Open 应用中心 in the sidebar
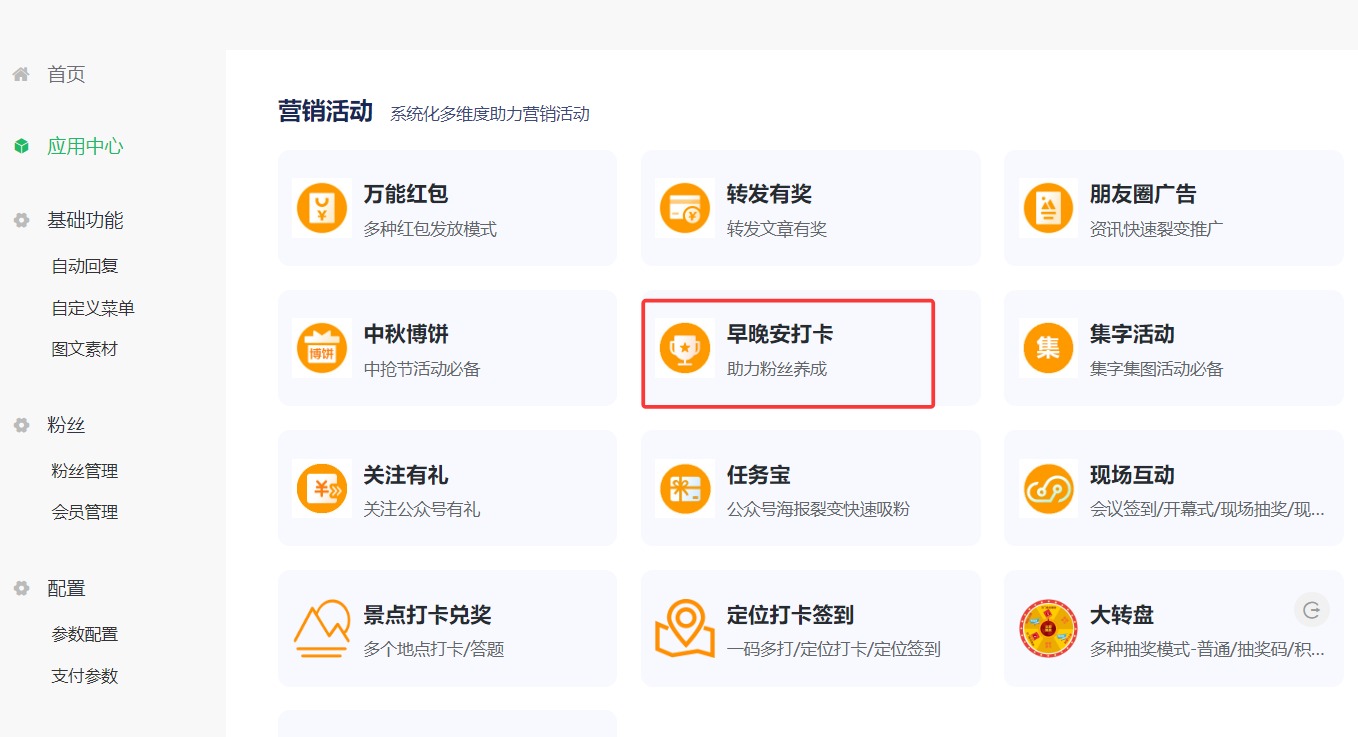 (85, 146)
